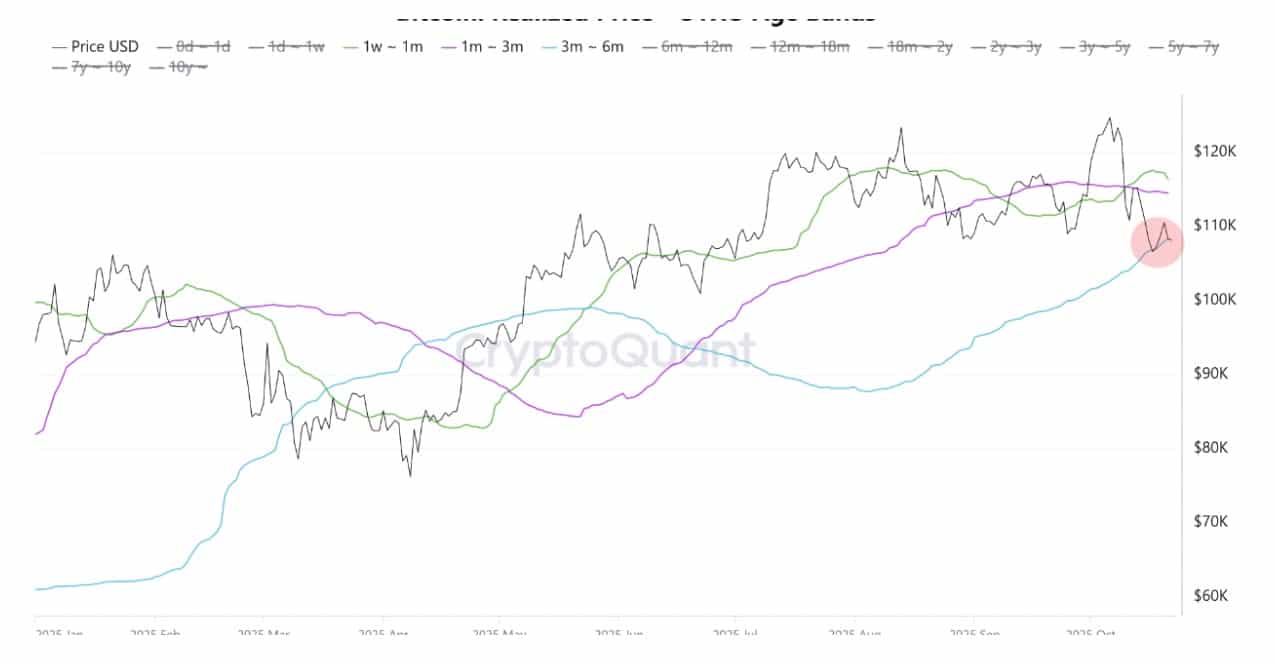Image resolution: width=1276 pixels, height=664 pixels.
Task: Click the $60K y-axis label
Action: tap(1215, 596)
